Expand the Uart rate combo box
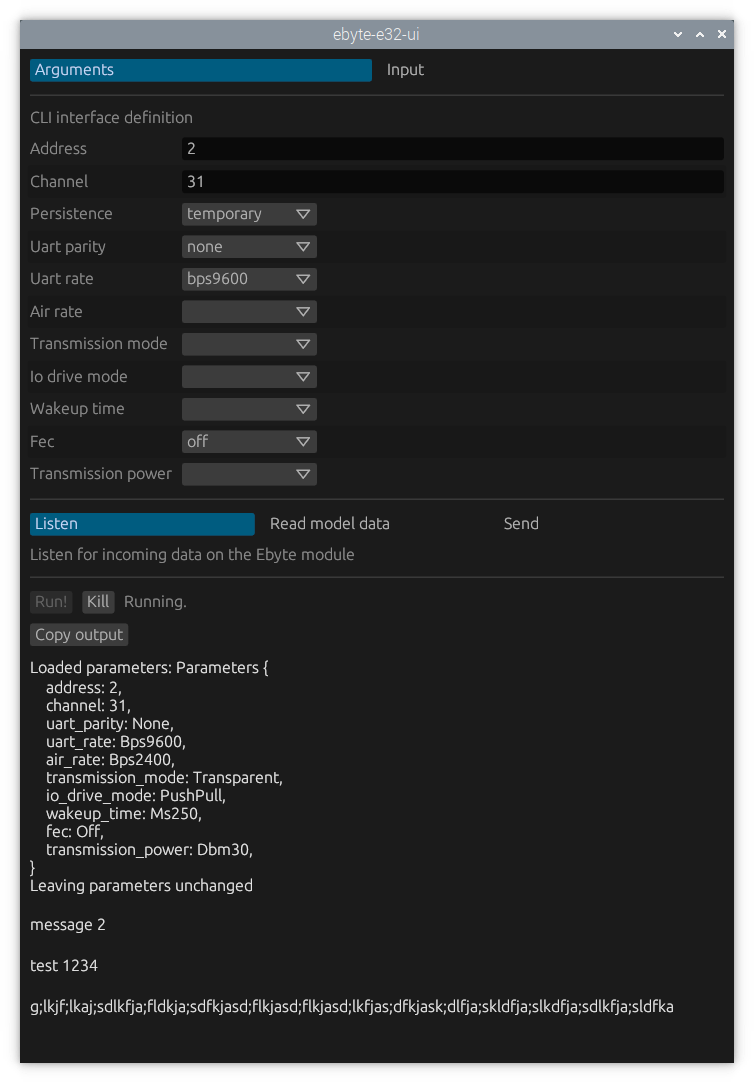Image resolution: width=754 pixels, height=1083 pixels. [249, 279]
